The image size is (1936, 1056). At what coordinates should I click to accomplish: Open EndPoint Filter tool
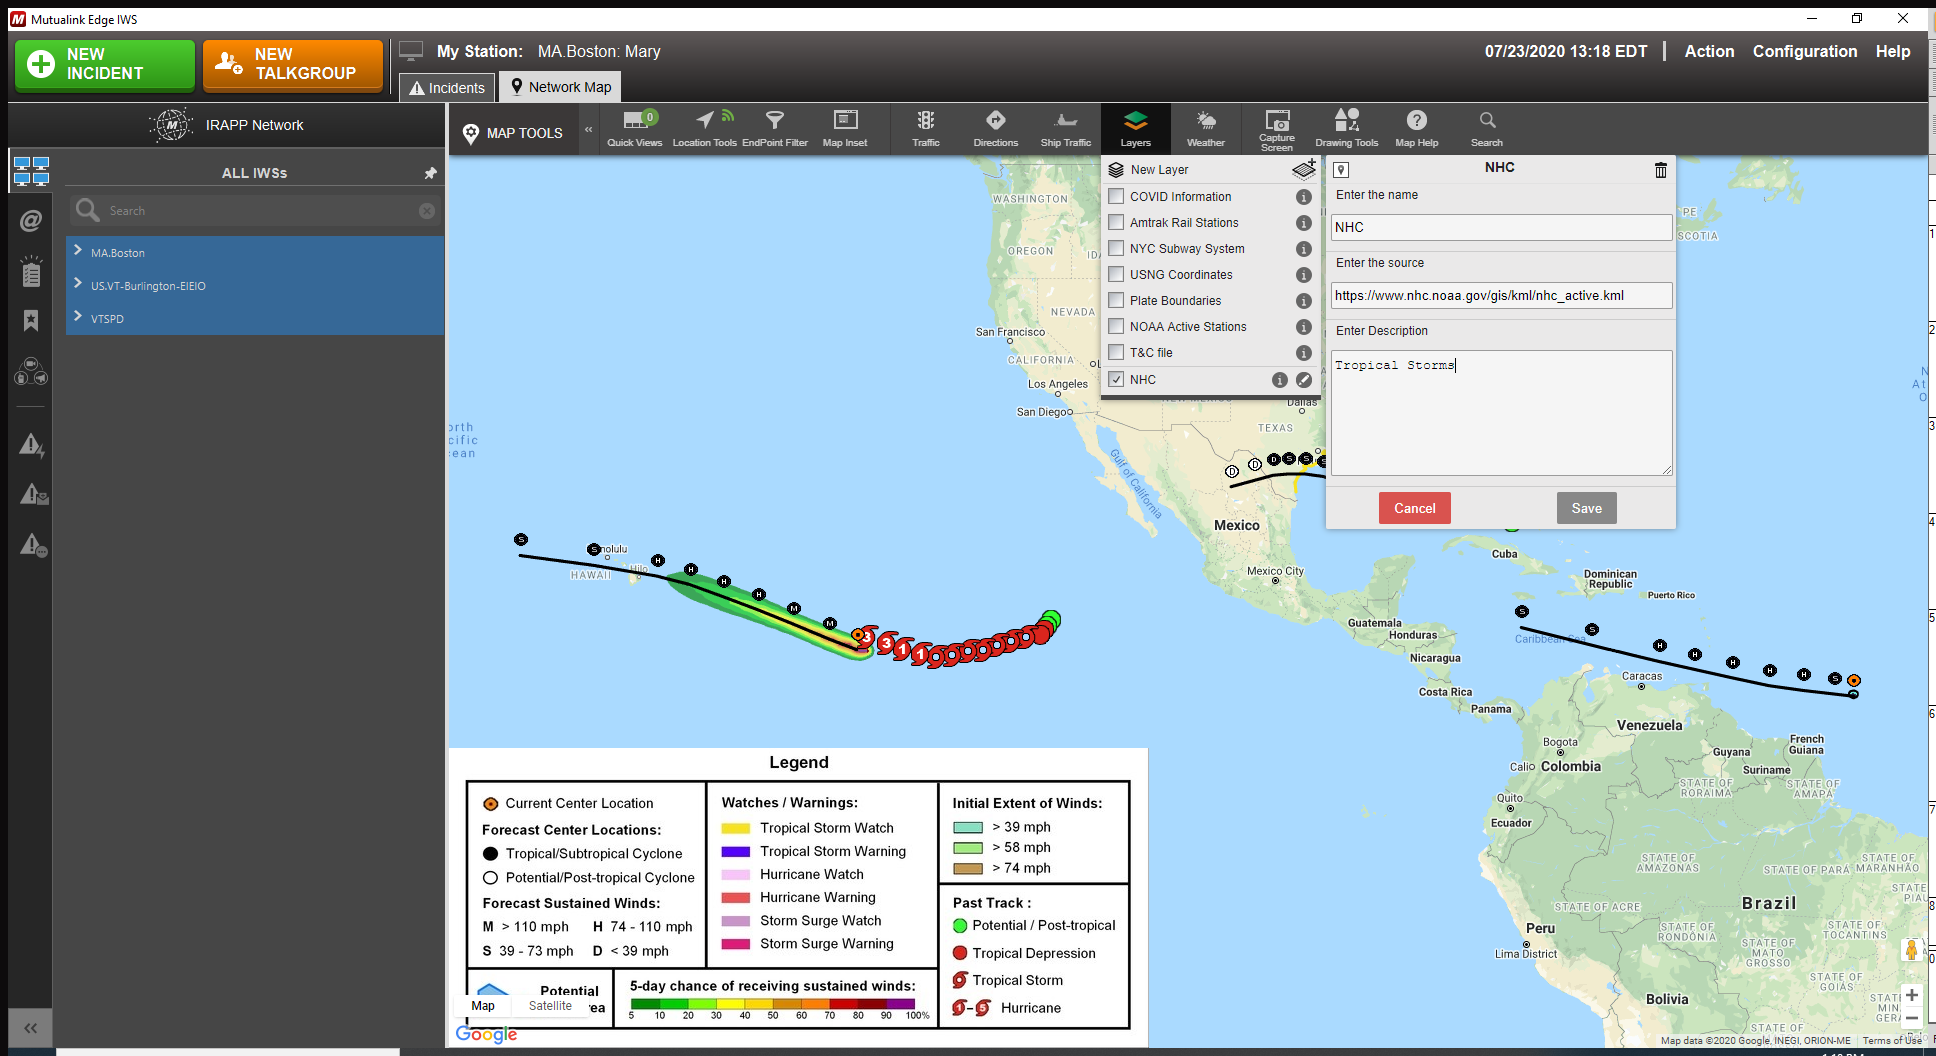coord(774,130)
